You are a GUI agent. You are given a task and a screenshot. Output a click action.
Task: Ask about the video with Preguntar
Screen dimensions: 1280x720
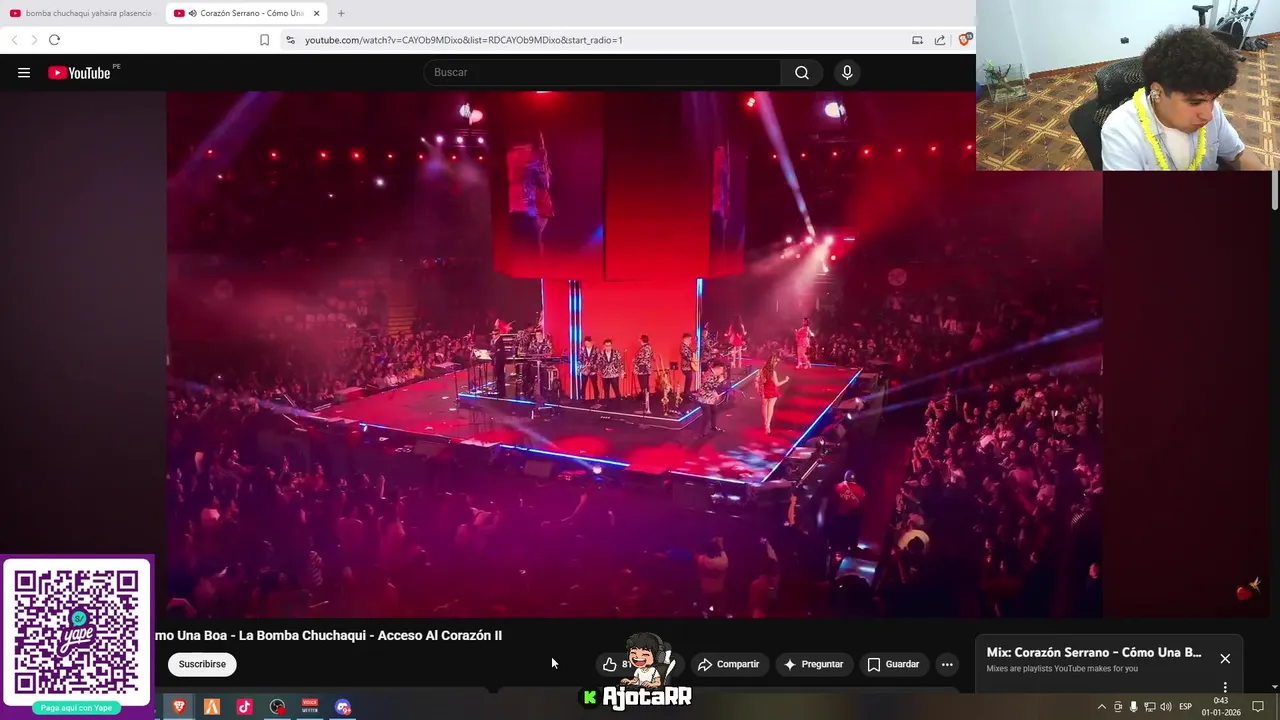pyautogui.click(x=813, y=664)
